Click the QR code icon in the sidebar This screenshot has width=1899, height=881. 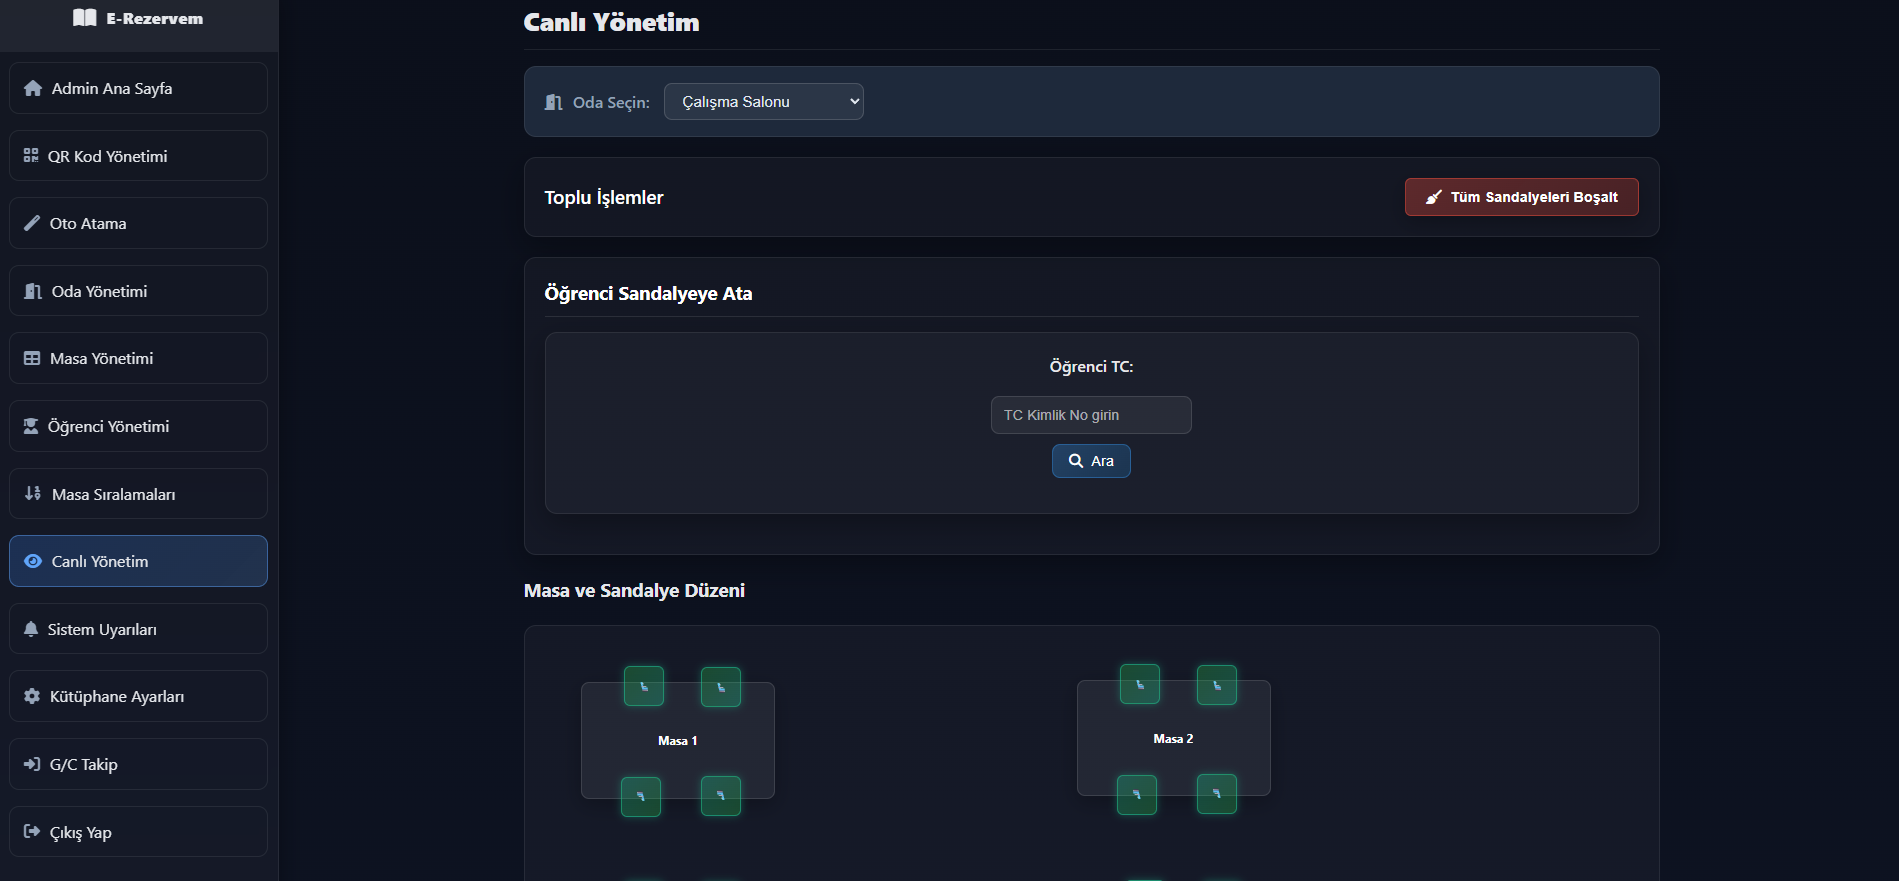[31, 156]
